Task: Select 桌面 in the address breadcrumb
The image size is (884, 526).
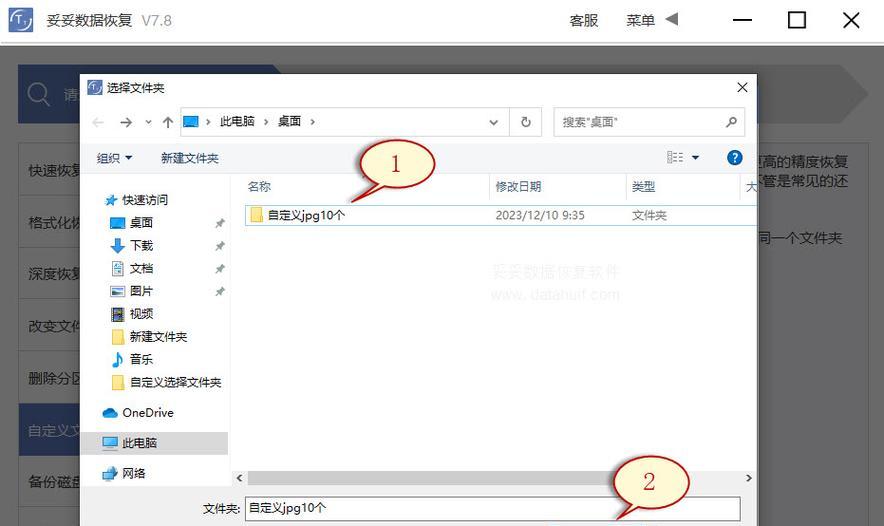Action: 289,121
